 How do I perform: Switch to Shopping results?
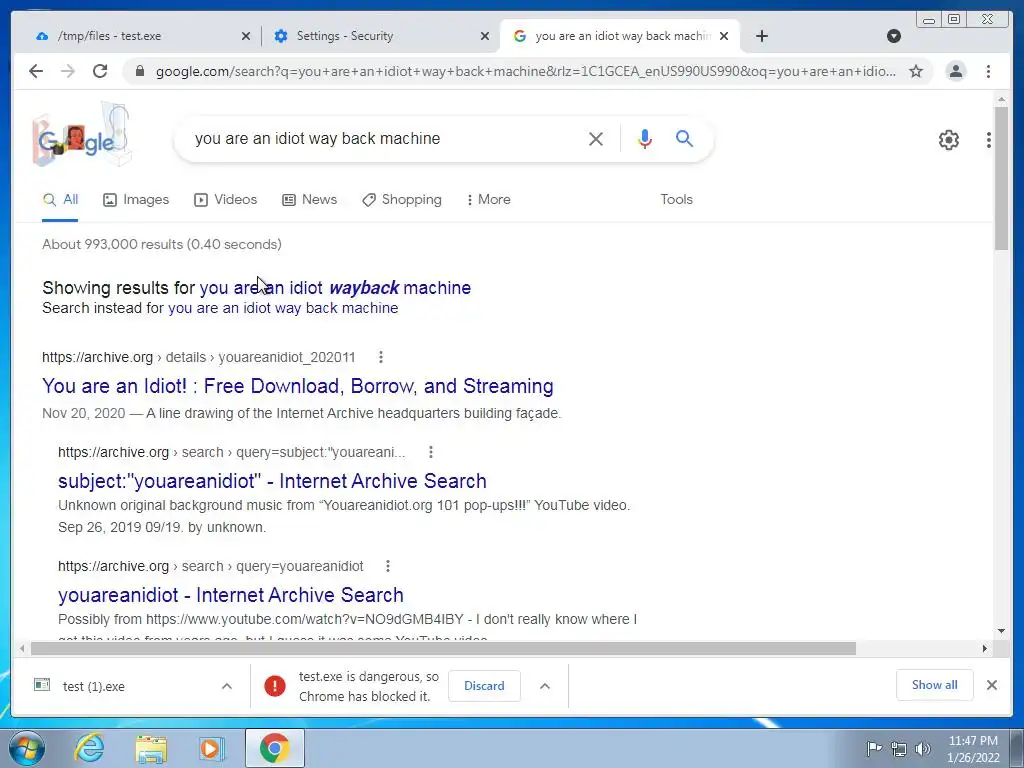(x=402, y=200)
